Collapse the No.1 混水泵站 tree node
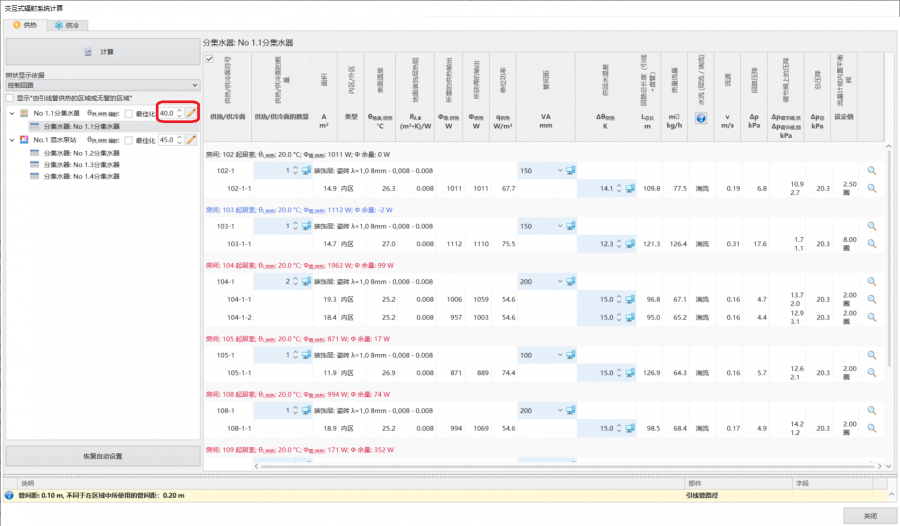The image size is (900, 526). pyautogui.click(x=11, y=140)
